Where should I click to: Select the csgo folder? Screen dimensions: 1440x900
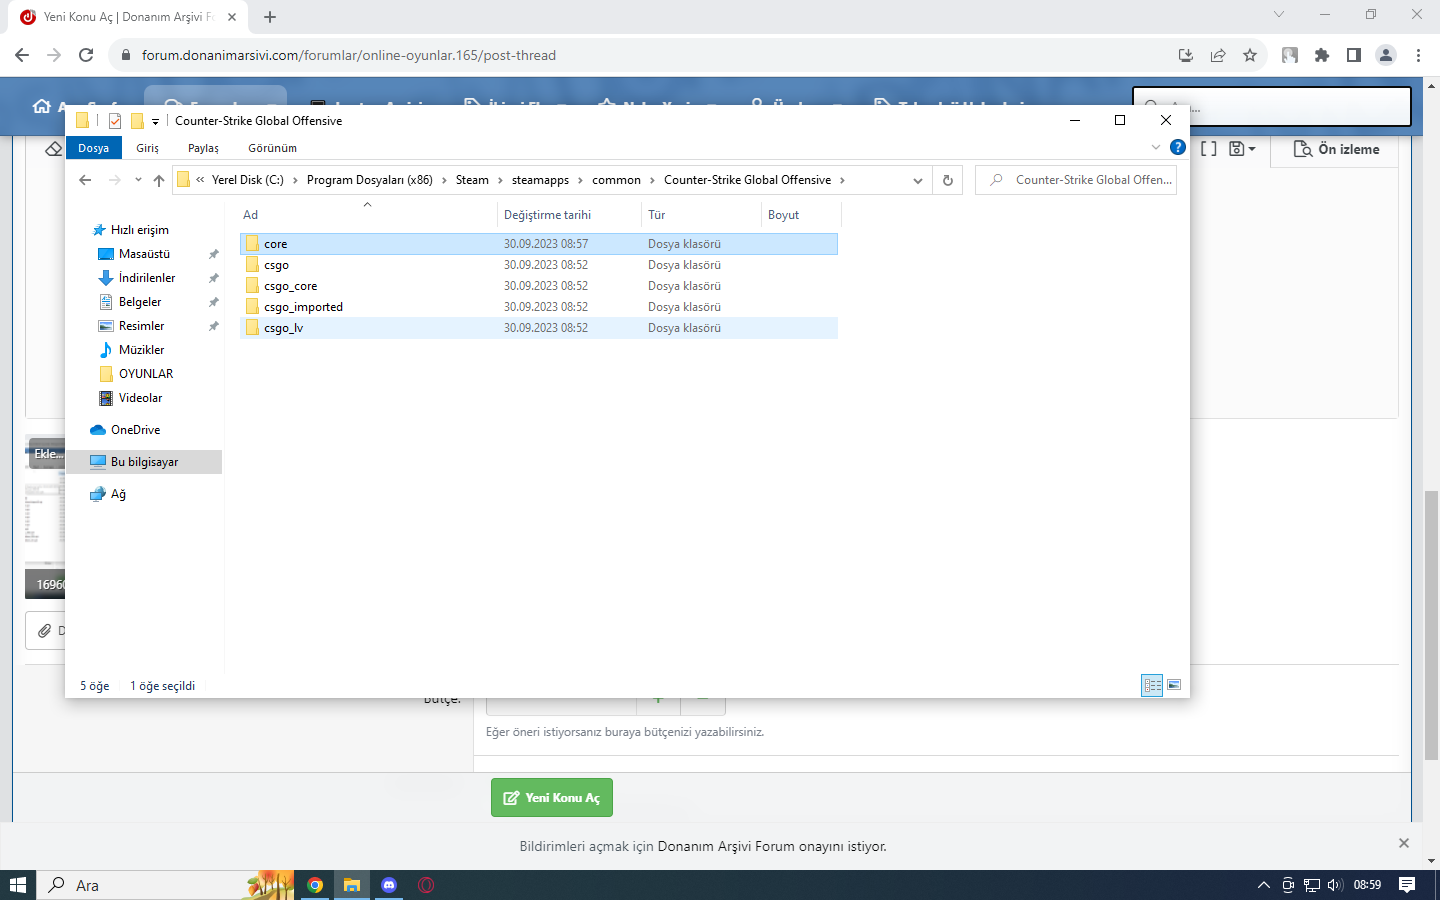pyautogui.click(x=539, y=265)
